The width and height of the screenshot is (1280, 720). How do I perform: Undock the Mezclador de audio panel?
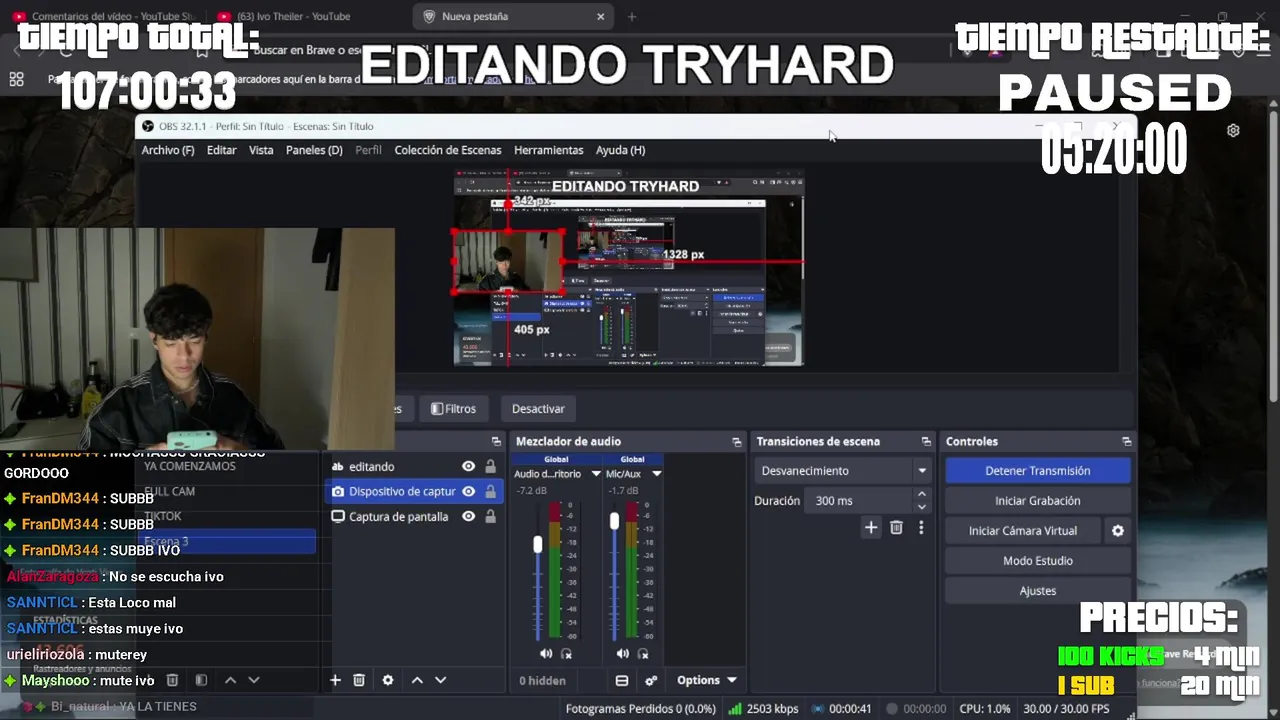click(x=737, y=441)
